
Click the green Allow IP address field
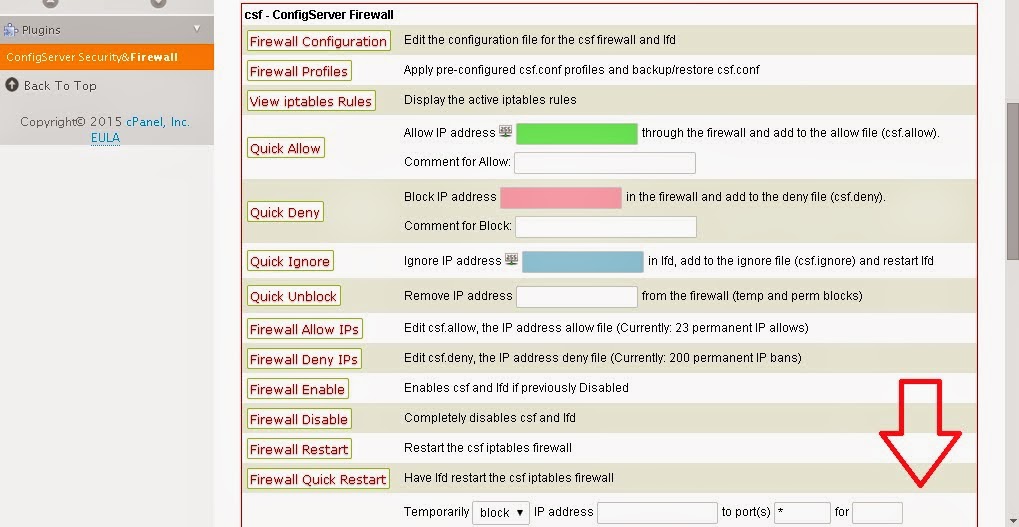(576, 134)
